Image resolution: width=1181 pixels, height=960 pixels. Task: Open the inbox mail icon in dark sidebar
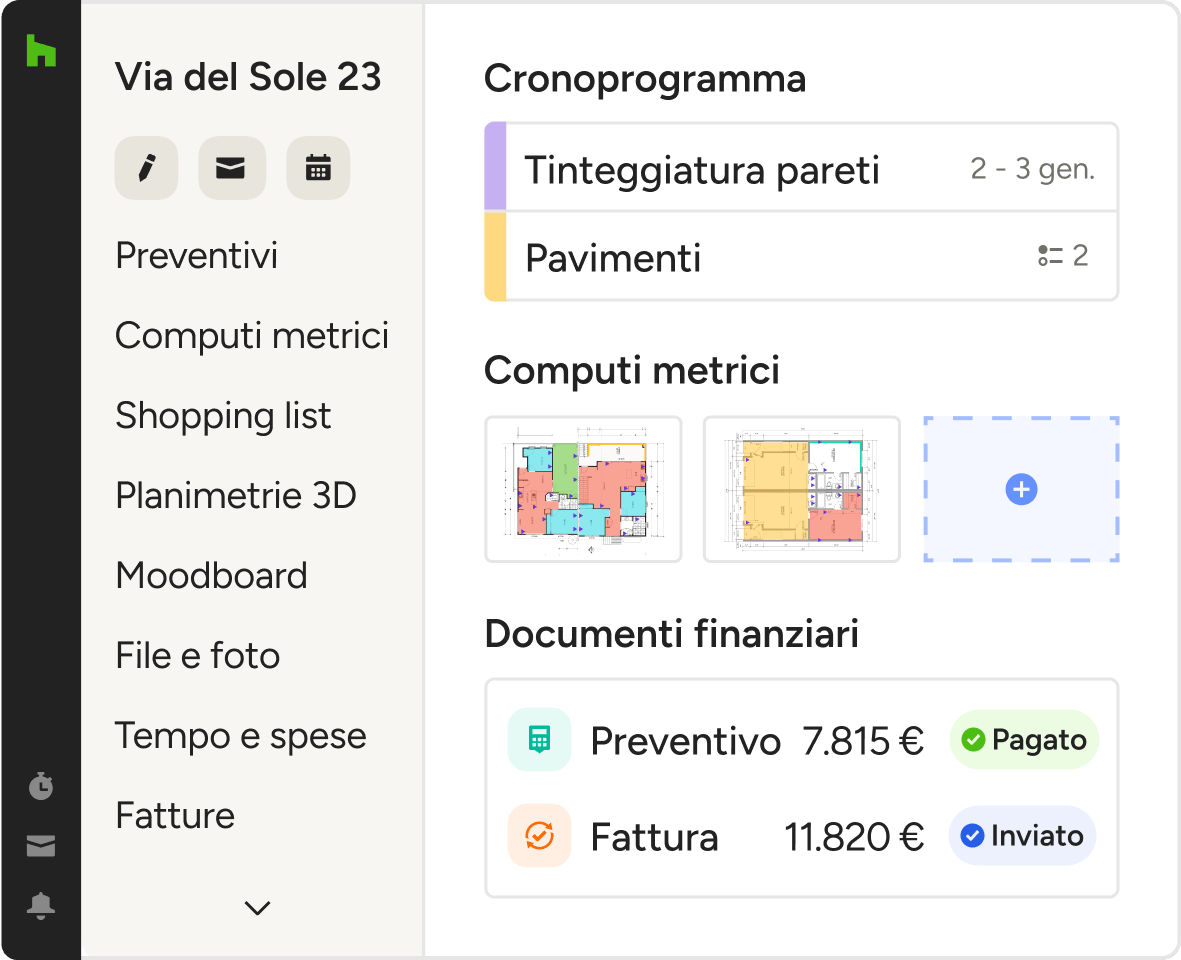(41, 847)
